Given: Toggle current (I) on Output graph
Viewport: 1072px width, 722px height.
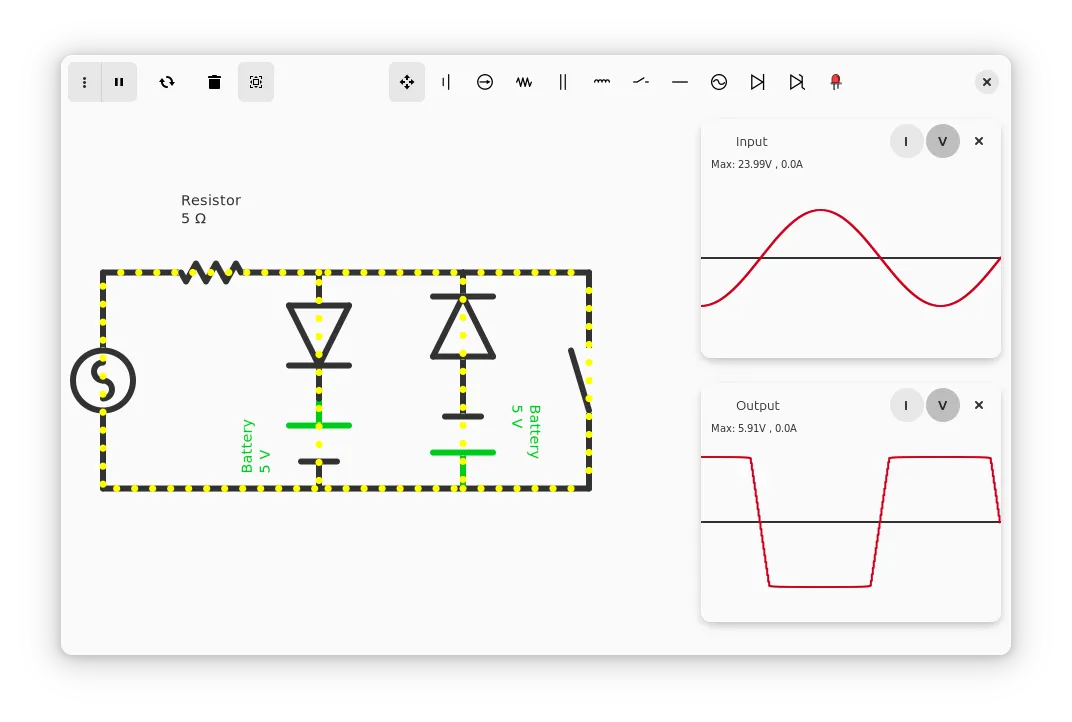Looking at the screenshot, I should 907,405.
